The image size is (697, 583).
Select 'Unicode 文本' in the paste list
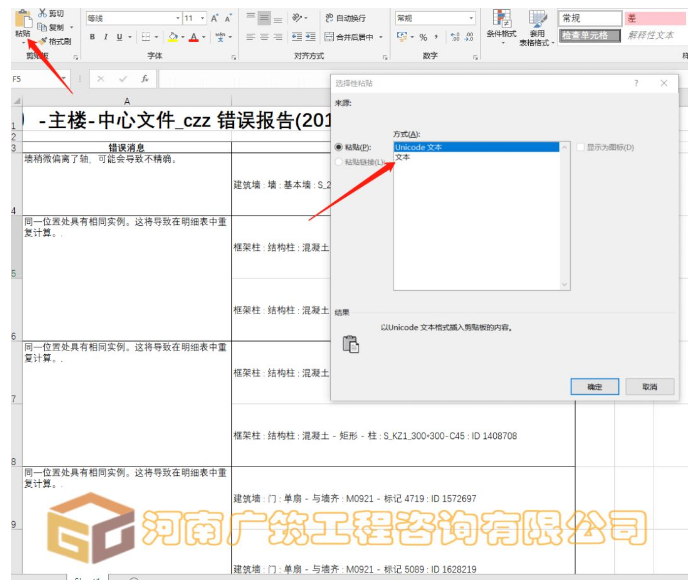(476, 147)
